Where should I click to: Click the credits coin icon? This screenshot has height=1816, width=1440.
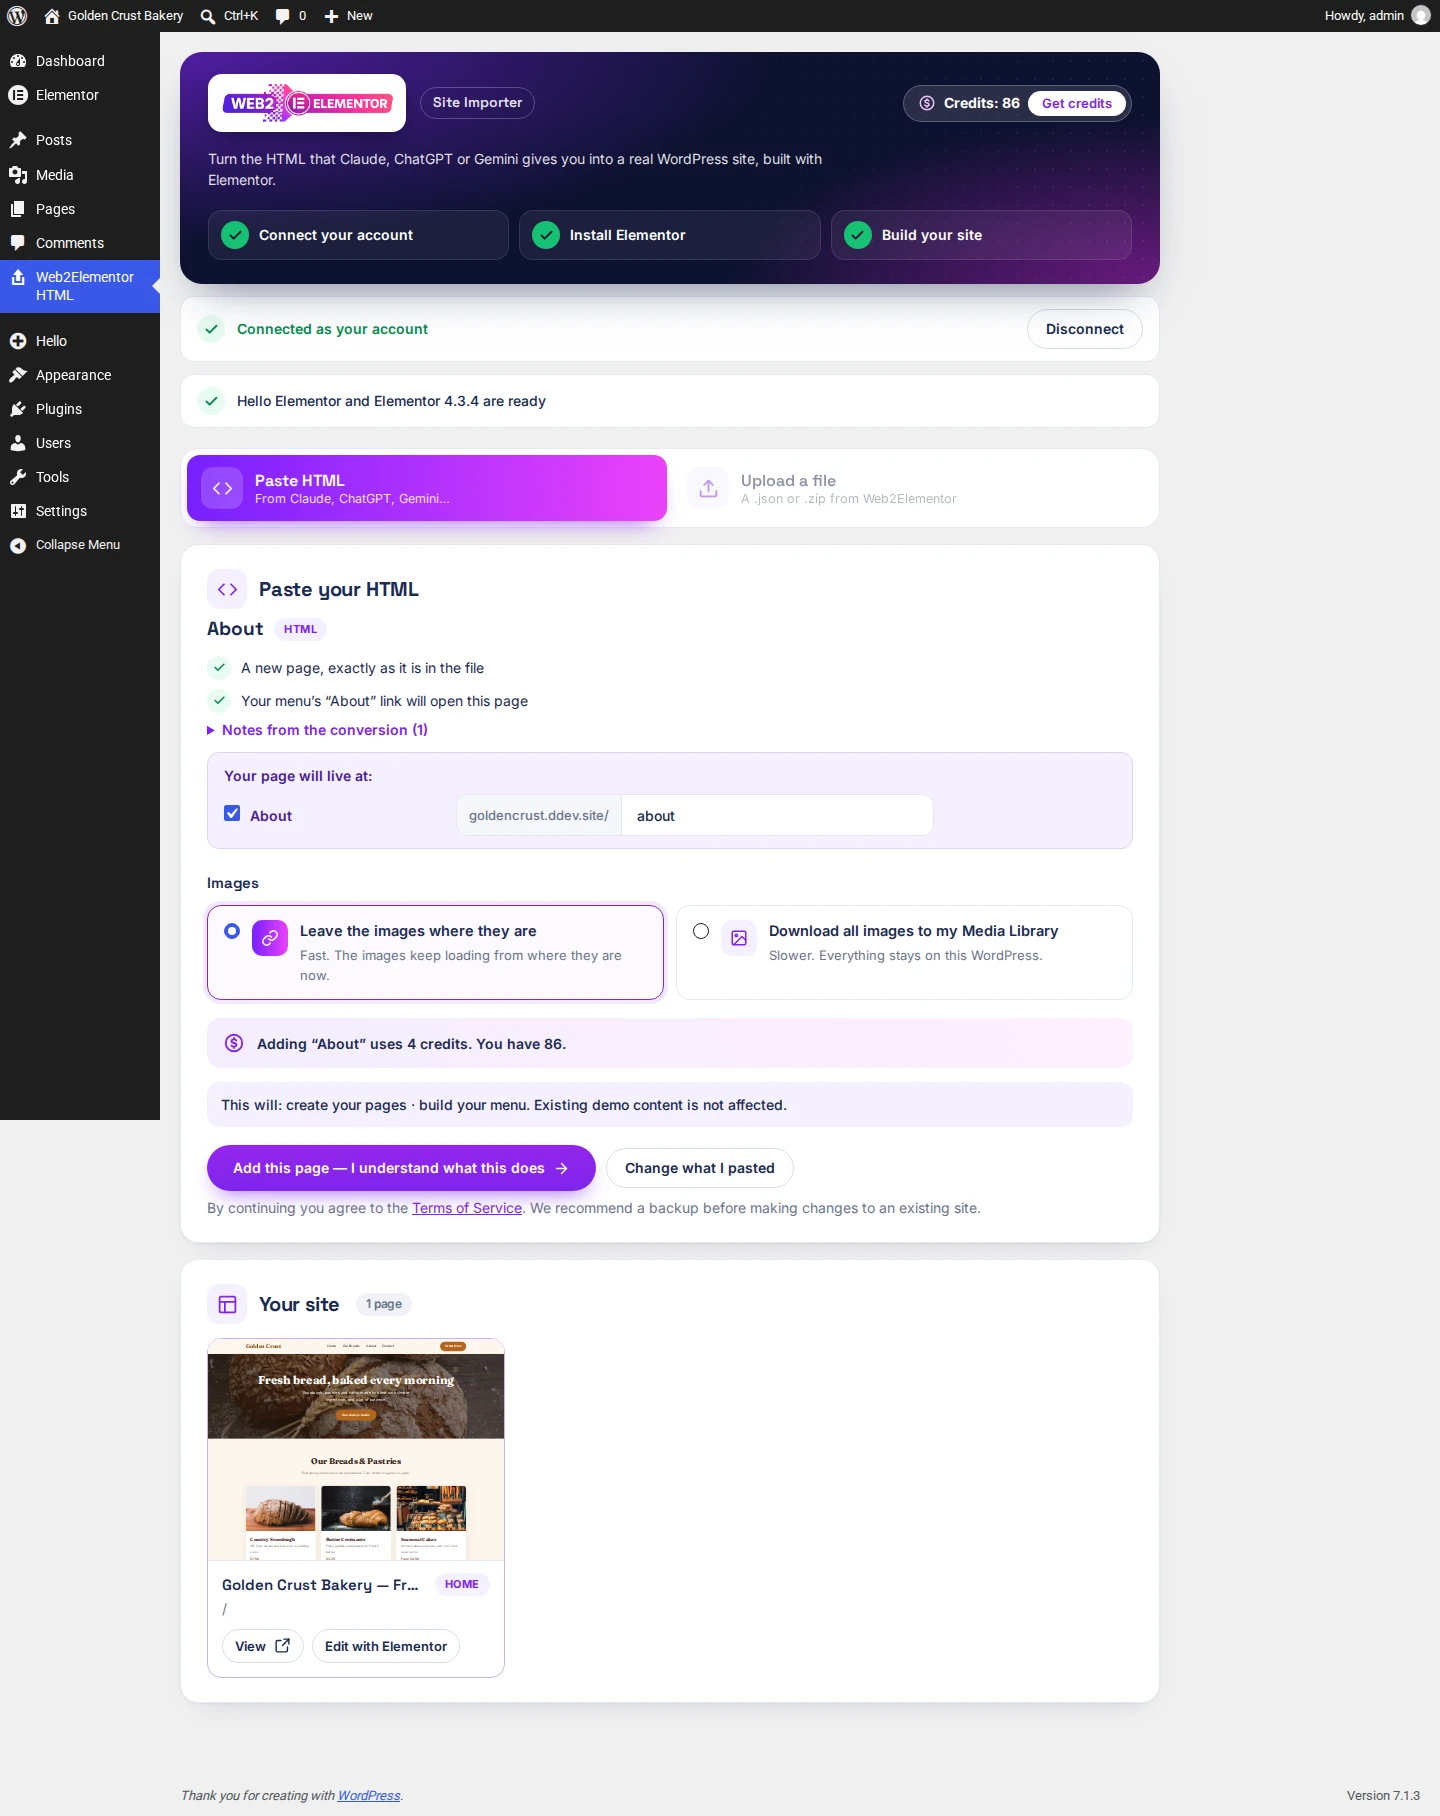tap(927, 103)
